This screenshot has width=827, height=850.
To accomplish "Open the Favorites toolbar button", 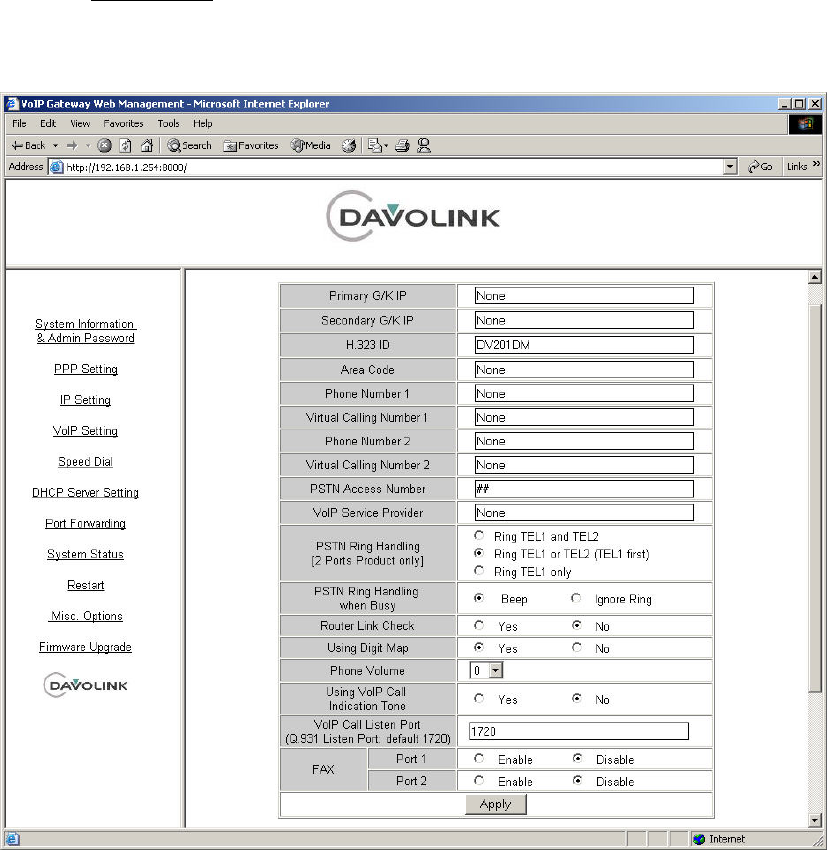I will coord(251,145).
